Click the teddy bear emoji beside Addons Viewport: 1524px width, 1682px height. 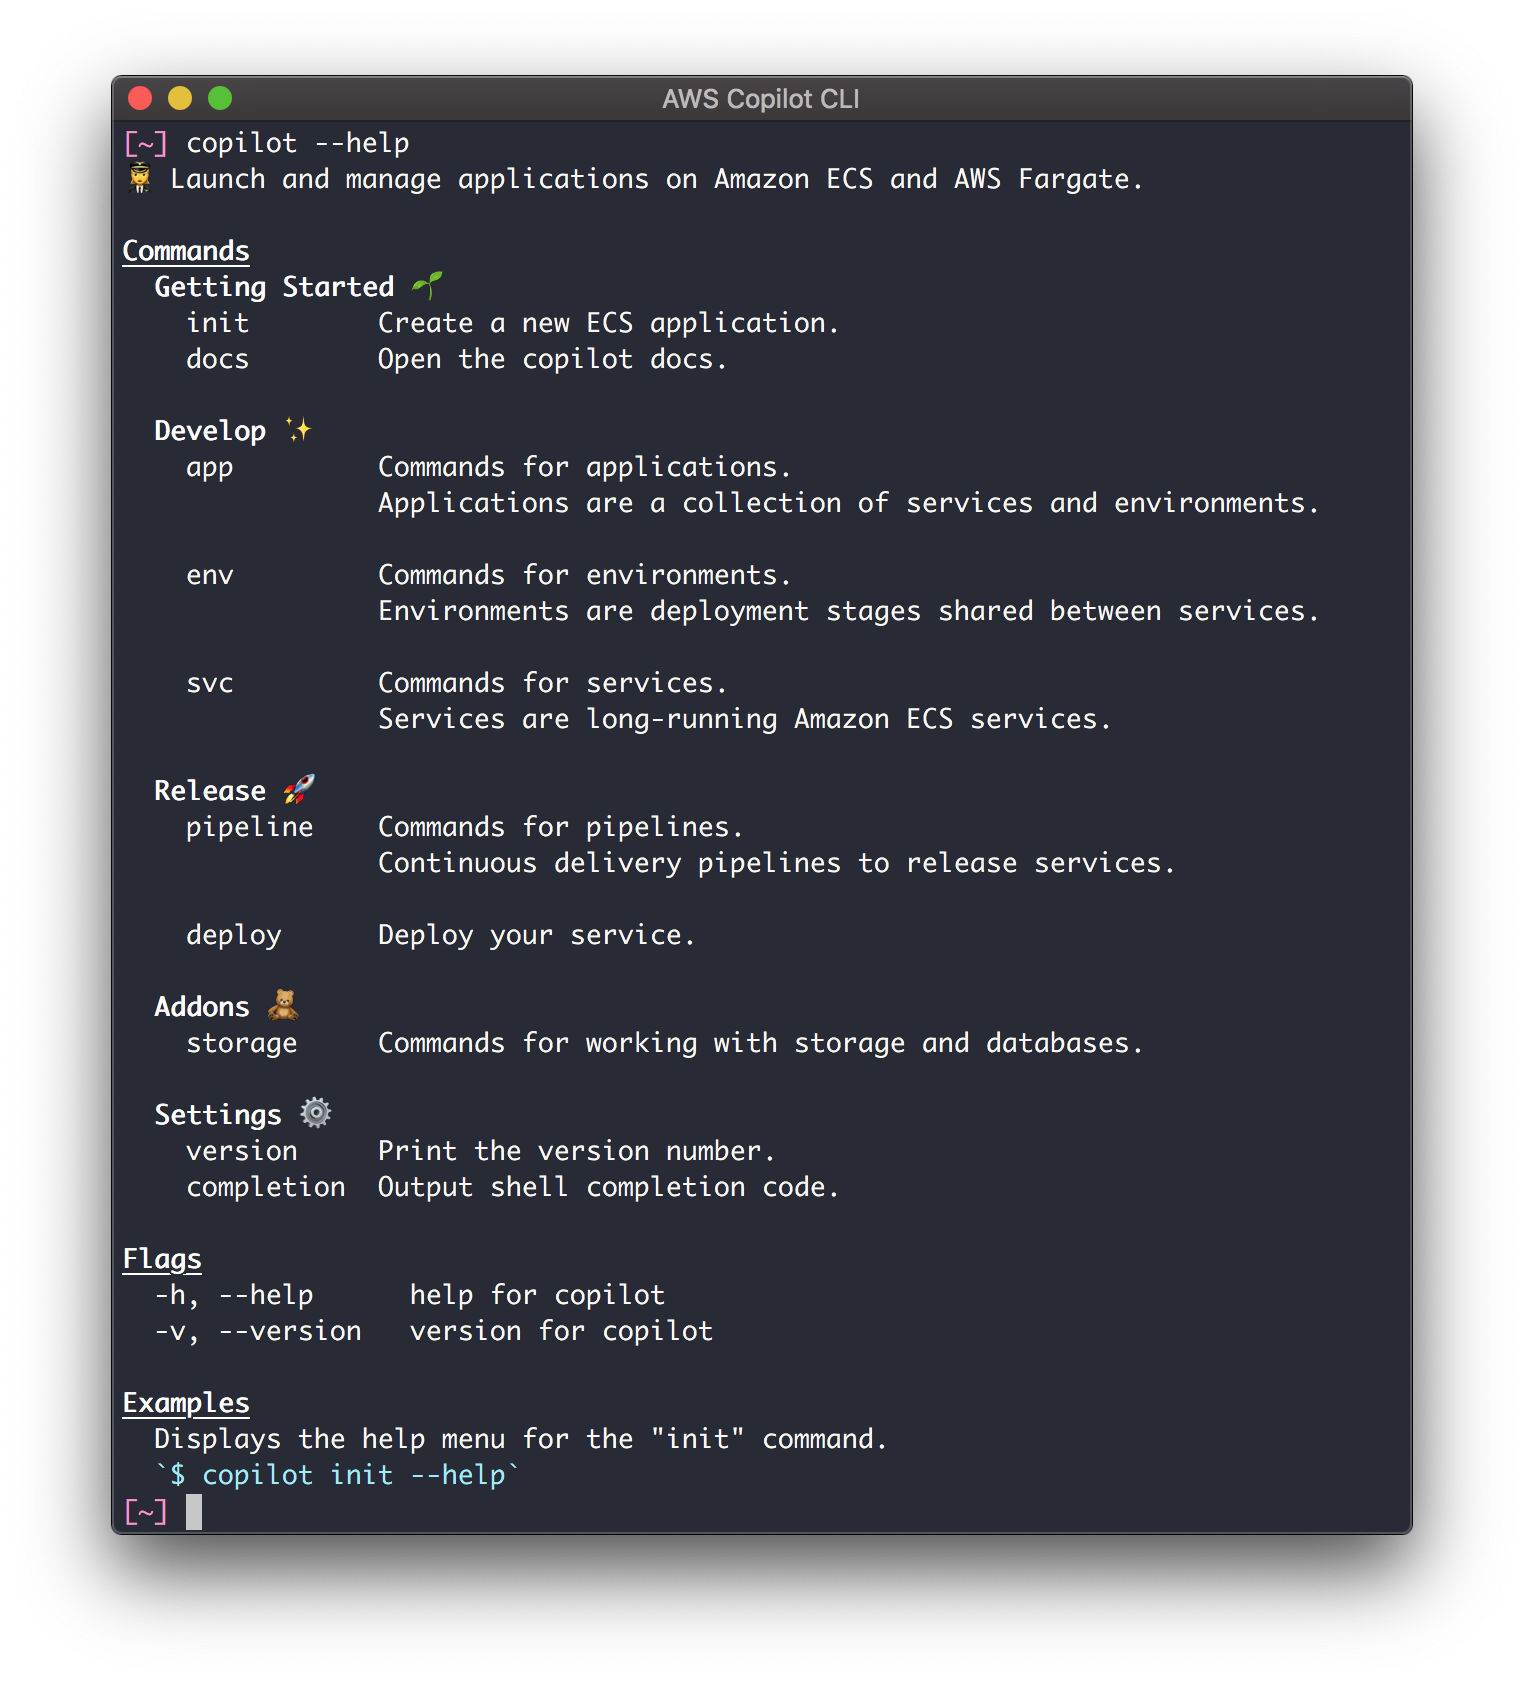(283, 1005)
